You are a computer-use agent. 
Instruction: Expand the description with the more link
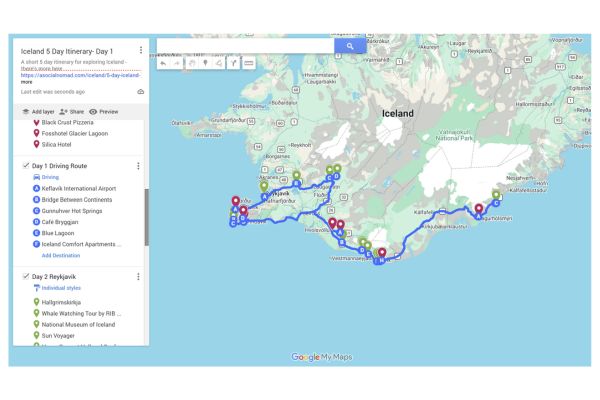pos(26,82)
